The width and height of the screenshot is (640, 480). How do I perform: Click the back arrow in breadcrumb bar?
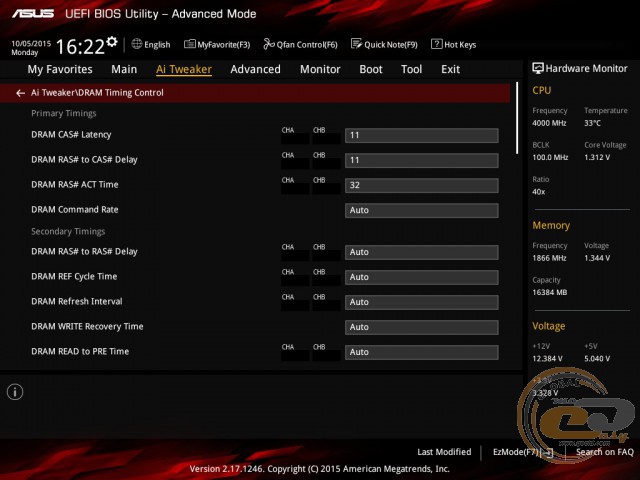coord(20,93)
